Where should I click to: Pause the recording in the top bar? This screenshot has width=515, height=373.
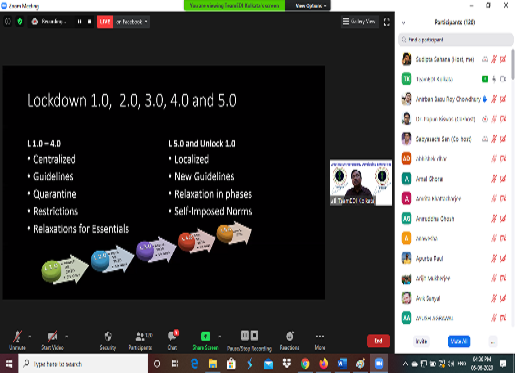point(79,22)
